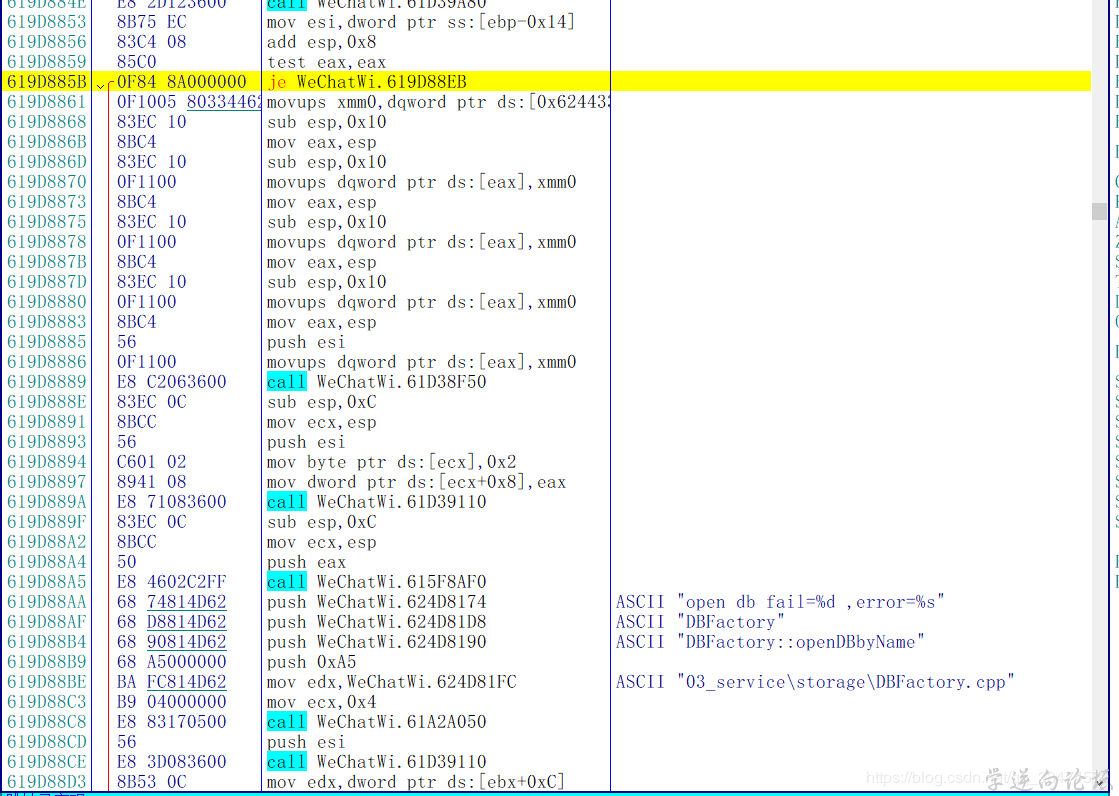Image resolution: width=1119 pixels, height=796 pixels.
Task: Select address 619D8868
Action: (46, 122)
